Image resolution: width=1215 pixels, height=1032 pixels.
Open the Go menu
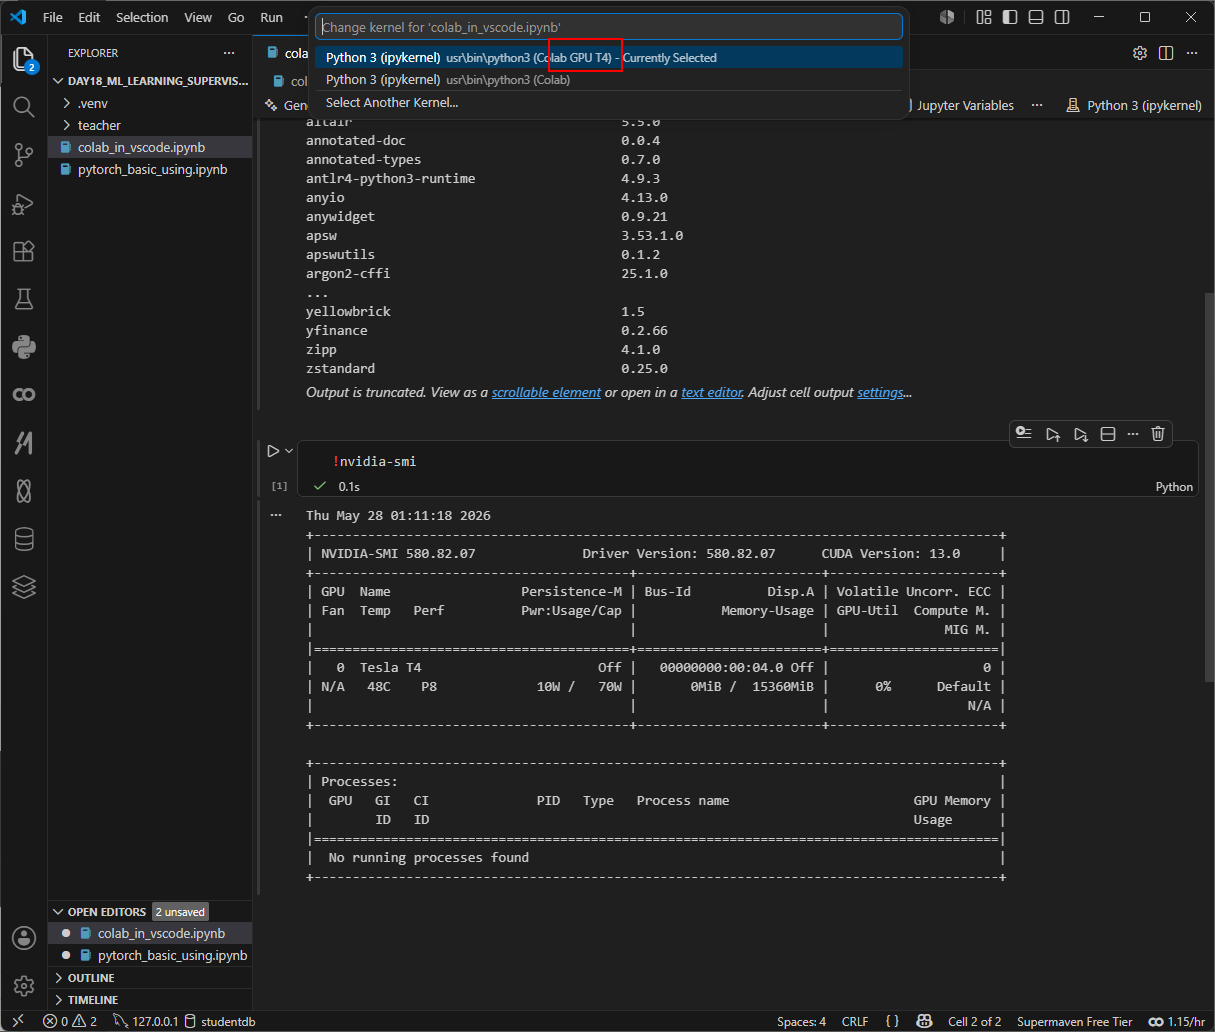click(236, 17)
